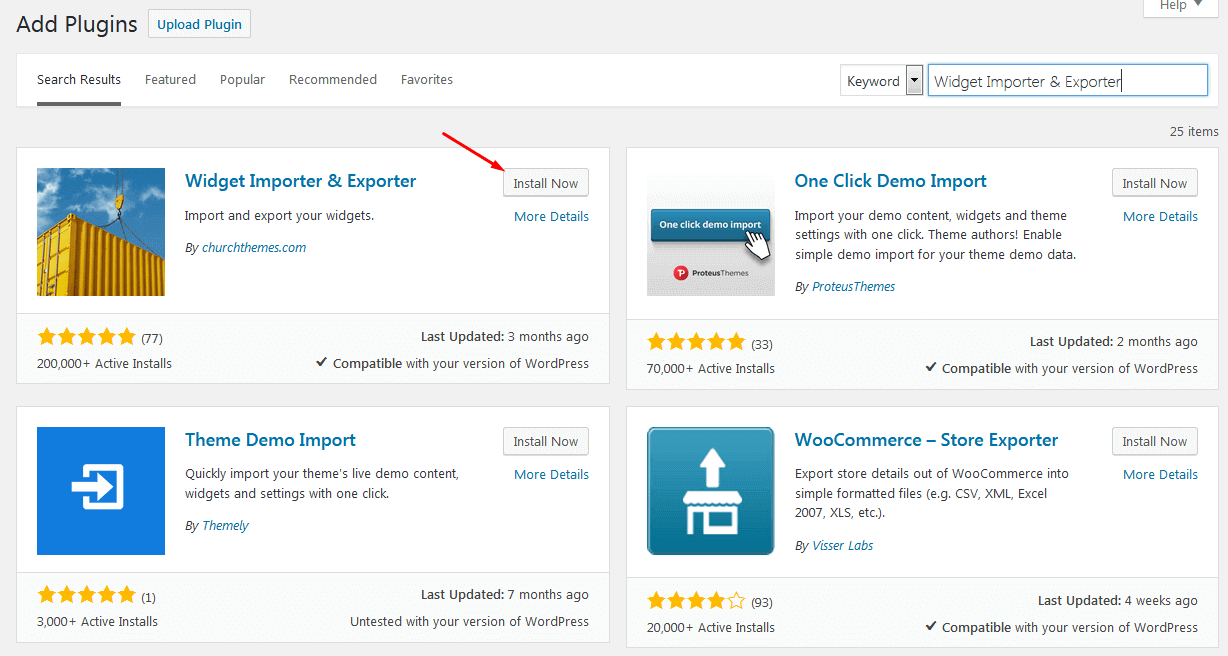
Task: Click the star rating of One Click Demo Import
Action: click(696, 342)
